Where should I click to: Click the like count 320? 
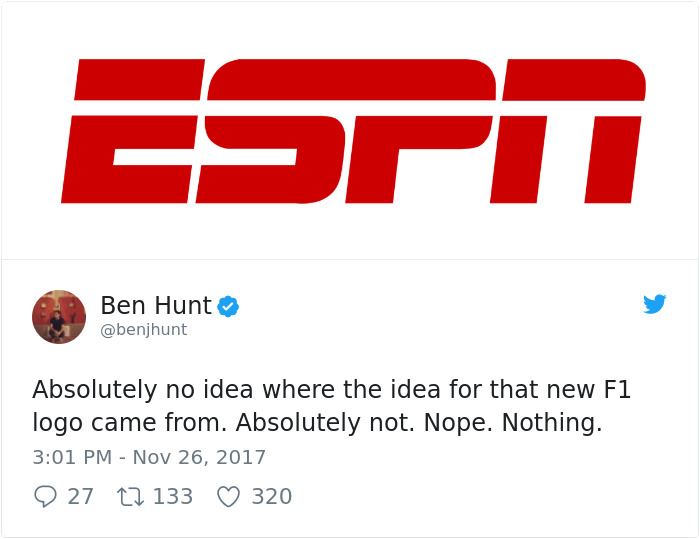271,496
